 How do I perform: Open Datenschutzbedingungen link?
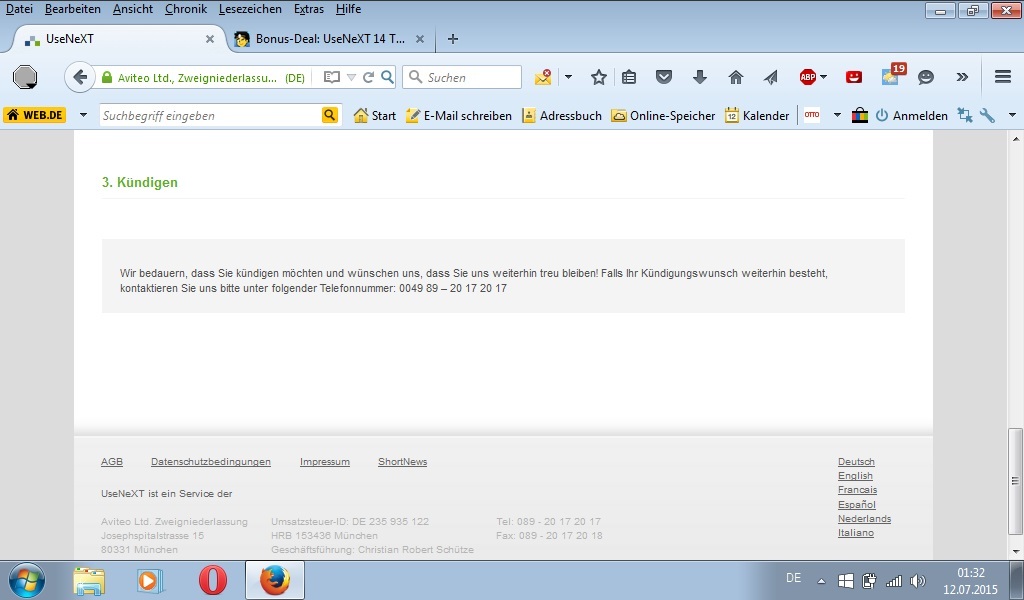click(210, 462)
